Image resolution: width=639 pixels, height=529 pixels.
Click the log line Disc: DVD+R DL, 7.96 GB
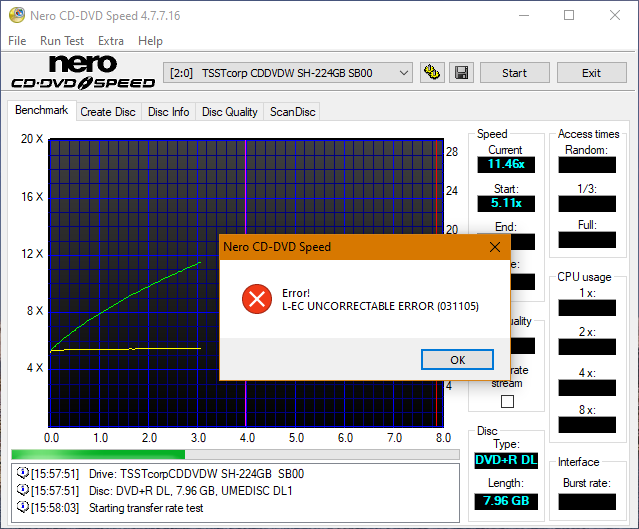[x=191, y=491]
